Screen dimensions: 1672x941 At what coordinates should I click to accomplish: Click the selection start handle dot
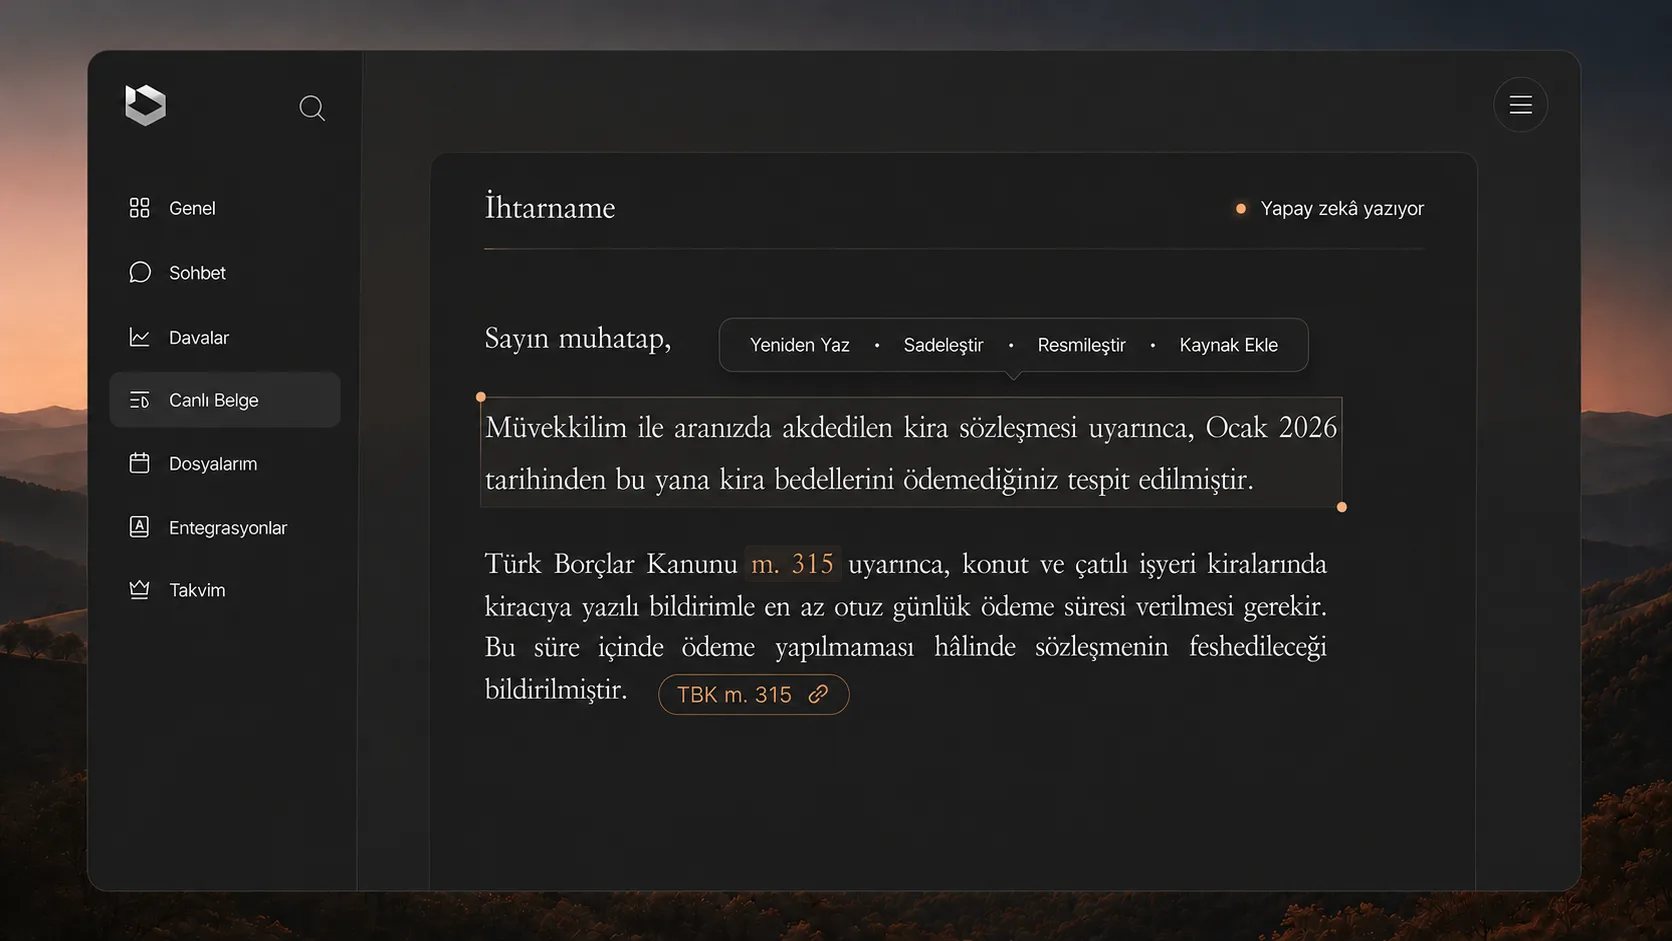pos(481,397)
